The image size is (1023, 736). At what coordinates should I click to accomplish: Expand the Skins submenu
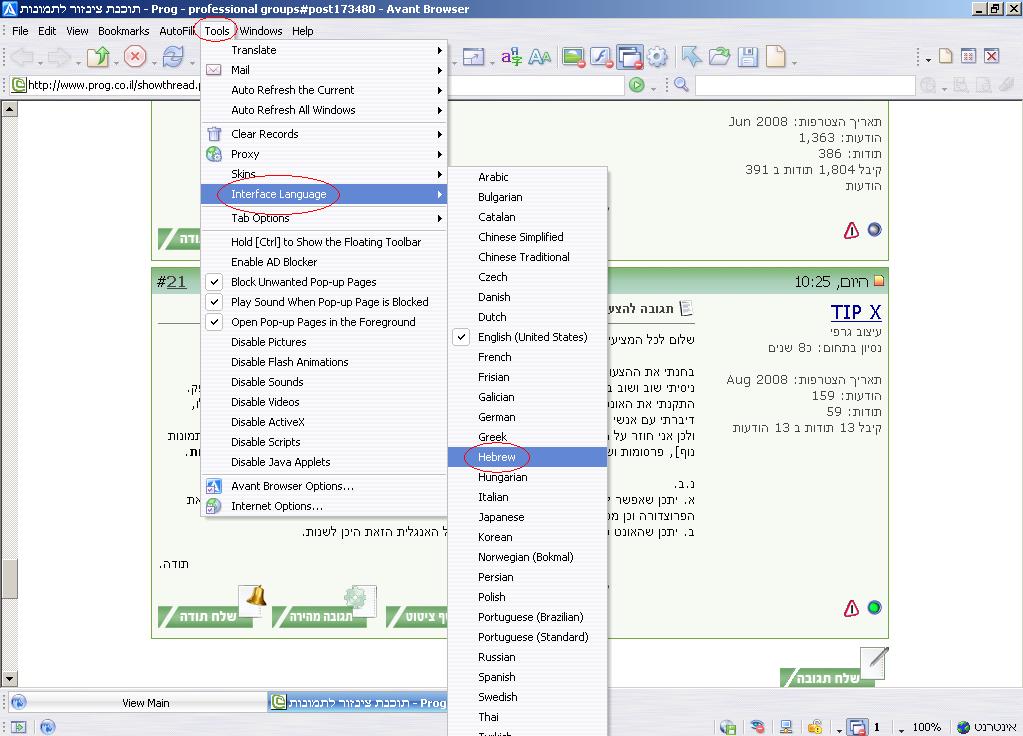point(324,174)
